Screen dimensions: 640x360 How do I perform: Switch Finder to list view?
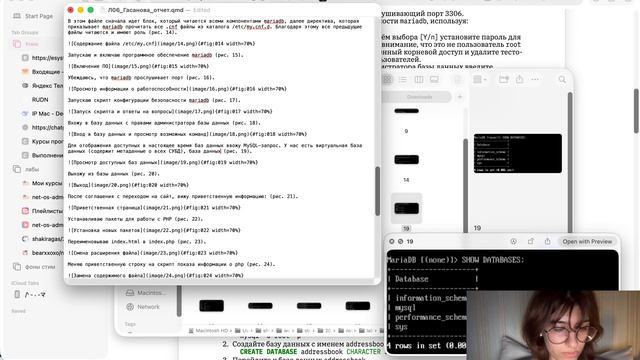[x=402, y=80]
